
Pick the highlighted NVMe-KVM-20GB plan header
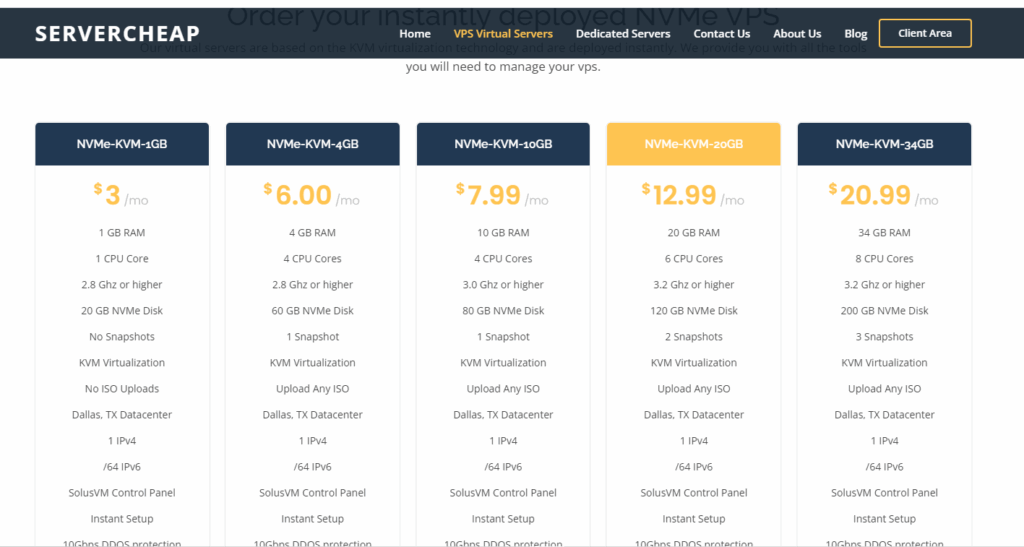[694, 144]
